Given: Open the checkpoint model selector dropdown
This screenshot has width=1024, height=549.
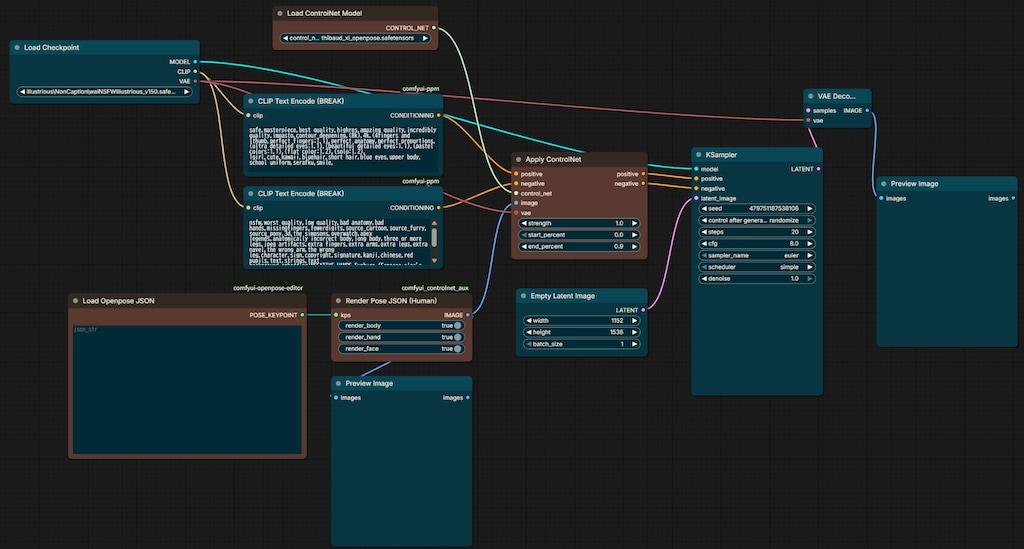Looking at the screenshot, I should tap(104, 92).
